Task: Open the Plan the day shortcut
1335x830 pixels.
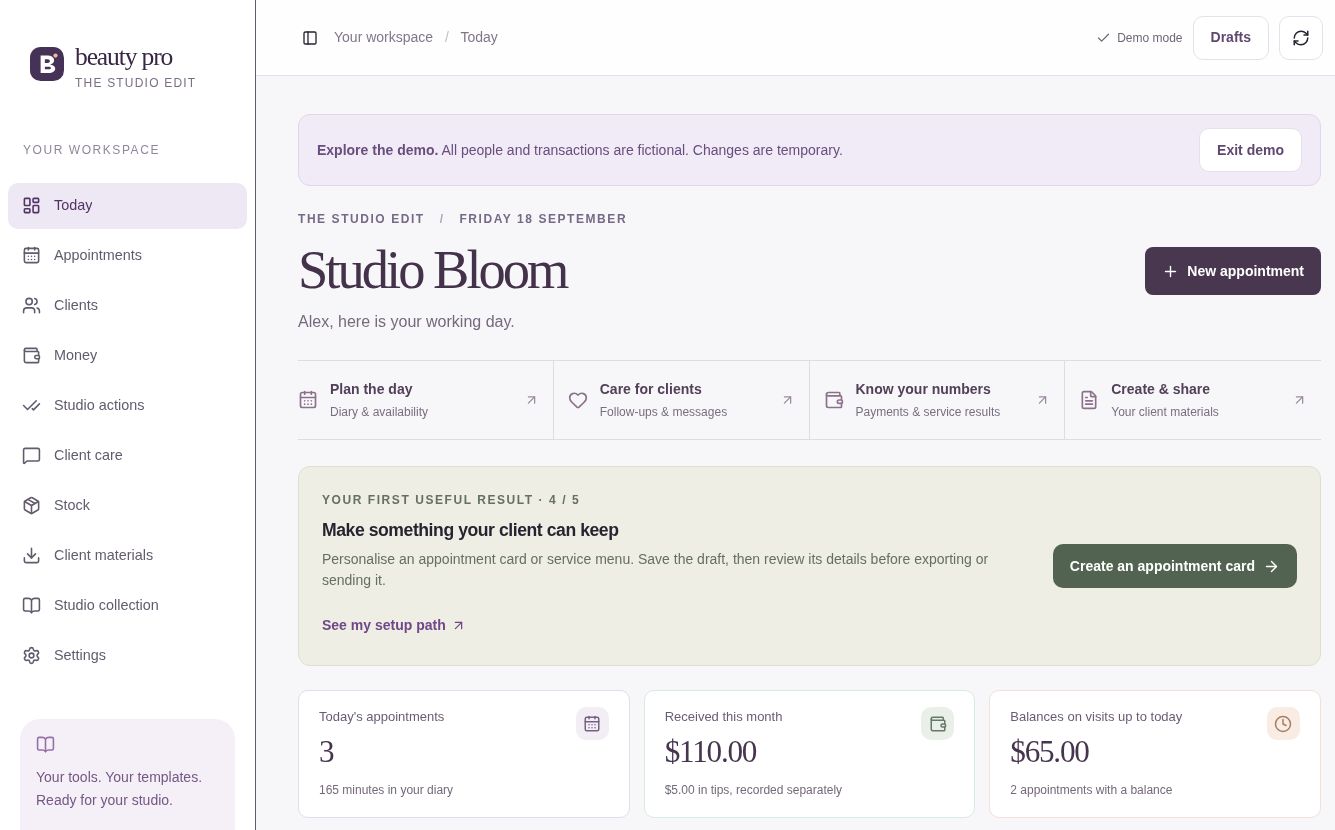Action: point(425,400)
